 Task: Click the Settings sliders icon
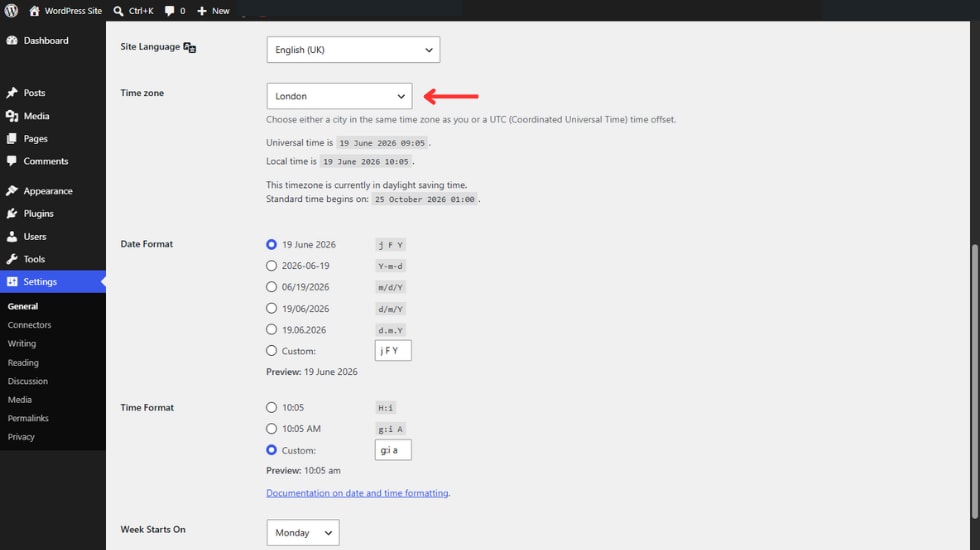[x=12, y=281]
